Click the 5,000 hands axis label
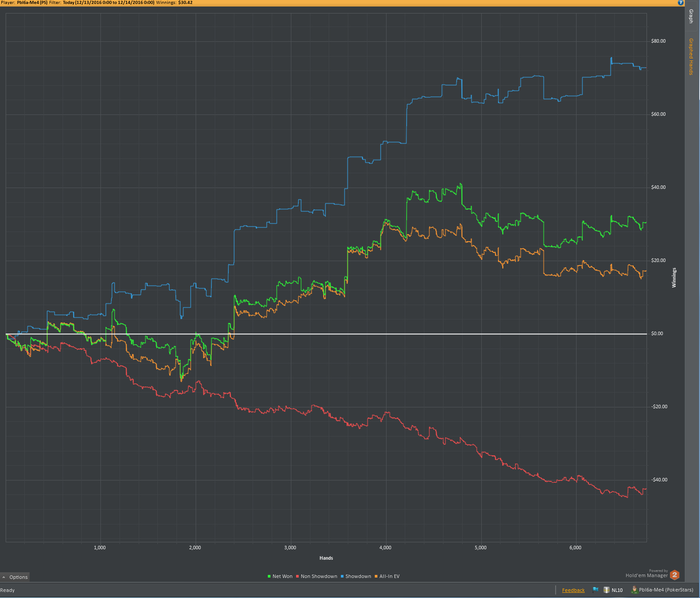This screenshot has height=598, width=700. pos(480,548)
